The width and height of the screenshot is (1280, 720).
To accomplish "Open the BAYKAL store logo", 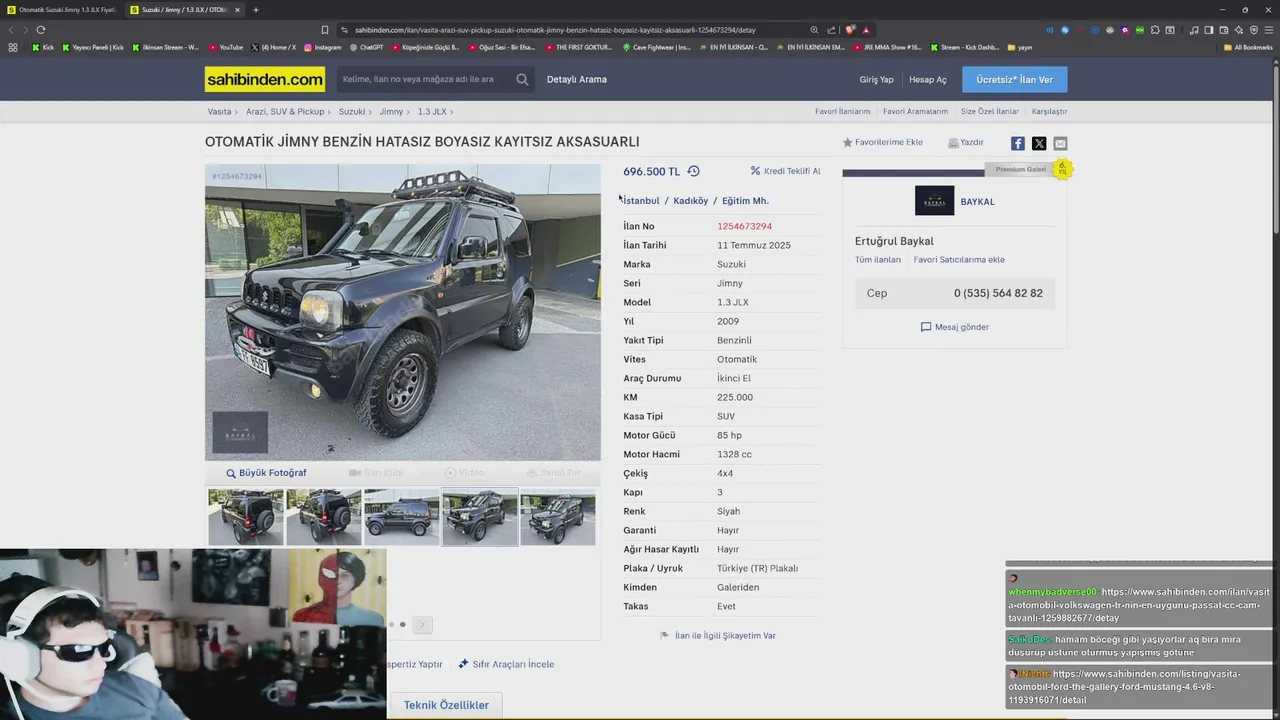I will click(934, 201).
